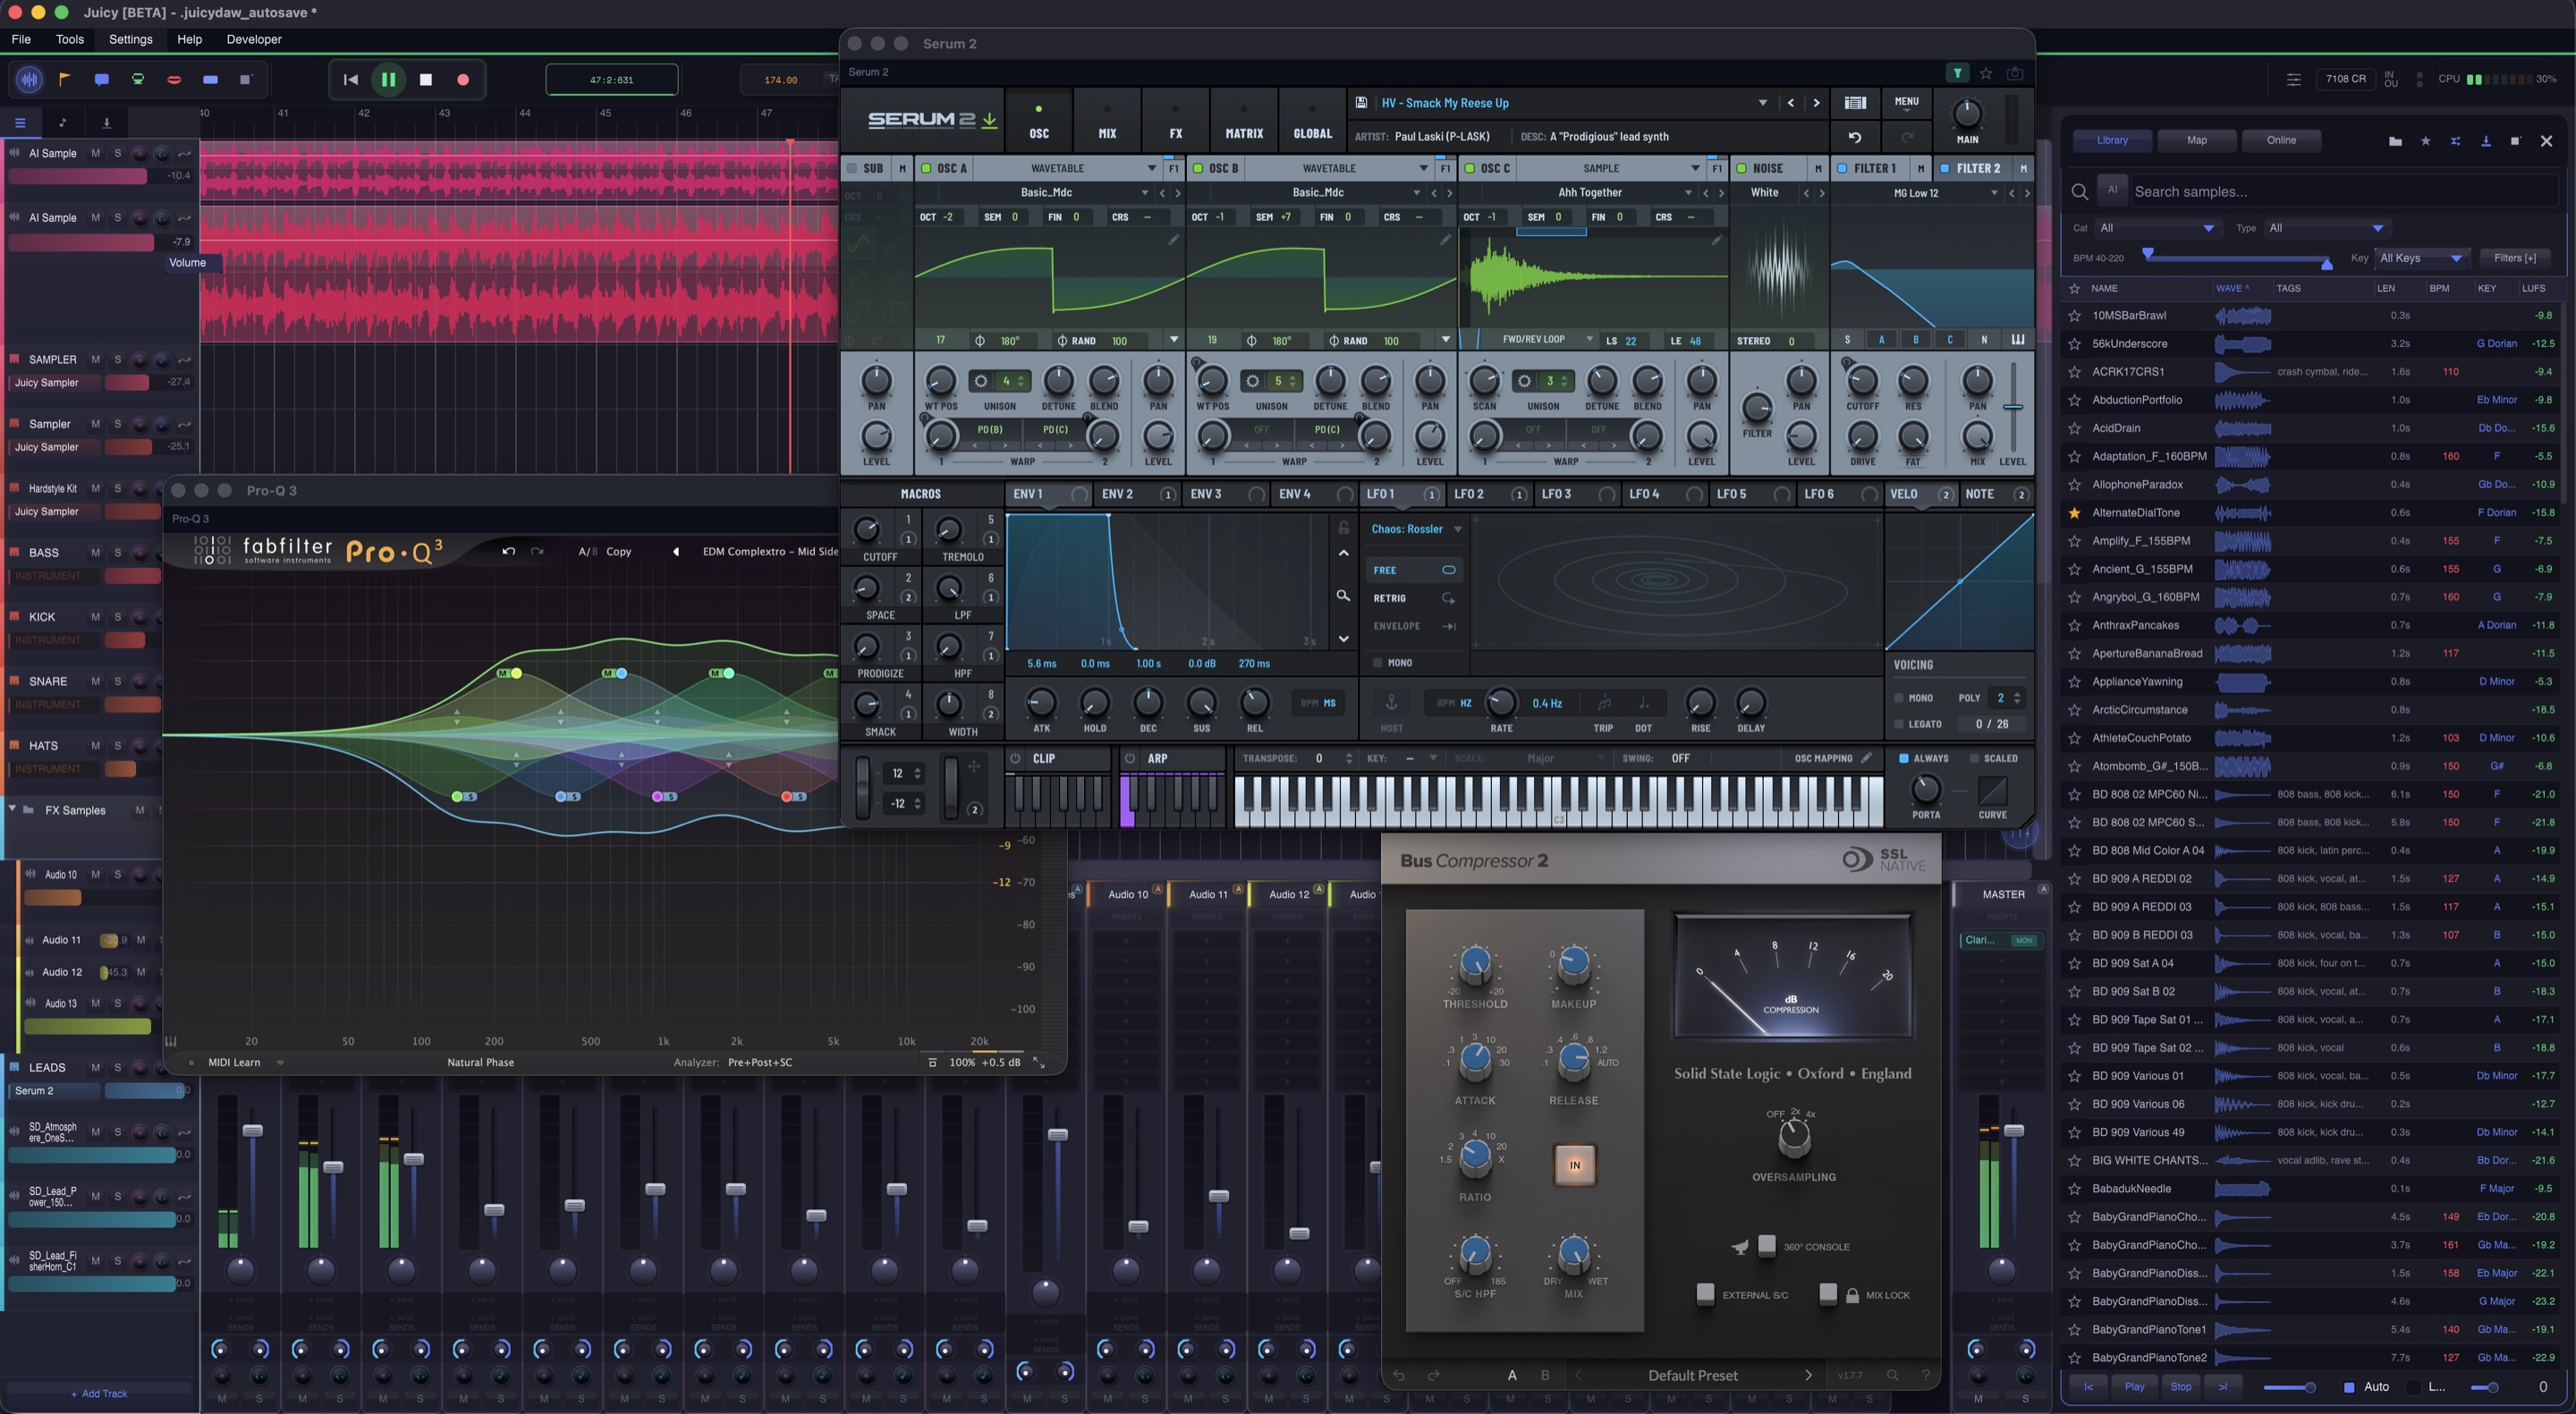
Task: Click the blue speech bubble icon
Action: click(101, 79)
